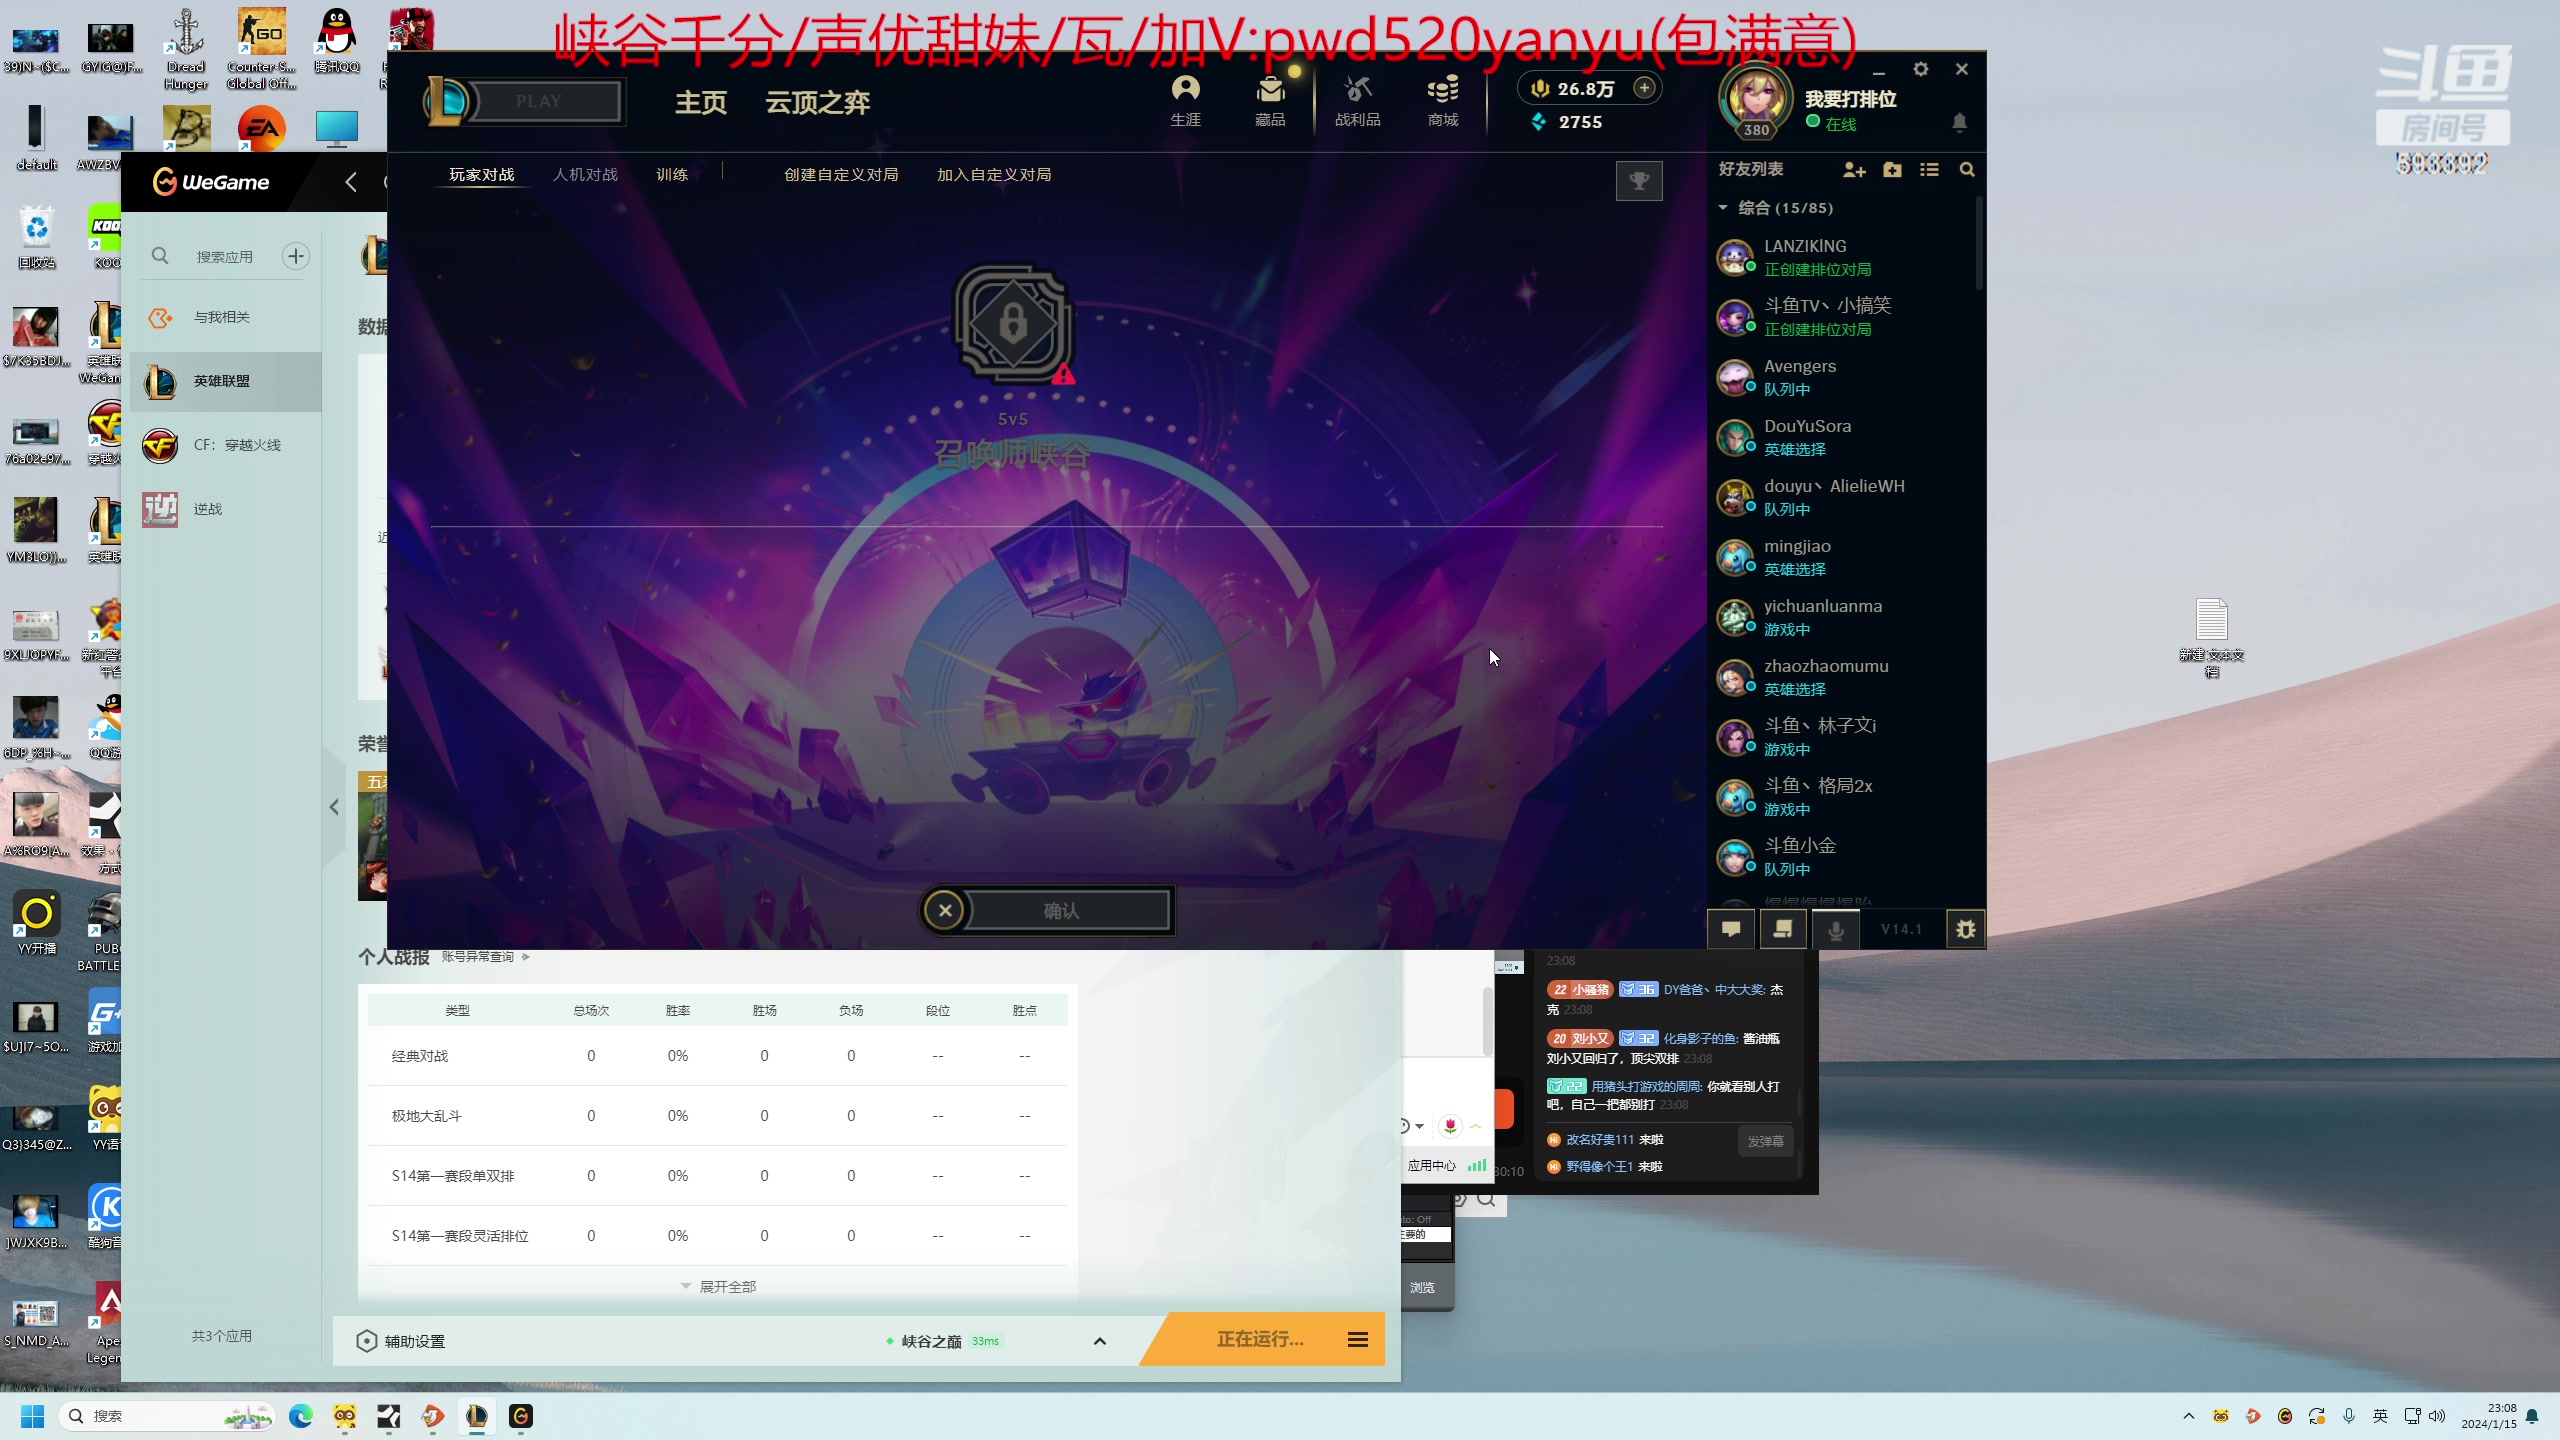Click the 经典对战 row in stats table
2560x1440 pixels.
click(718, 1056)
